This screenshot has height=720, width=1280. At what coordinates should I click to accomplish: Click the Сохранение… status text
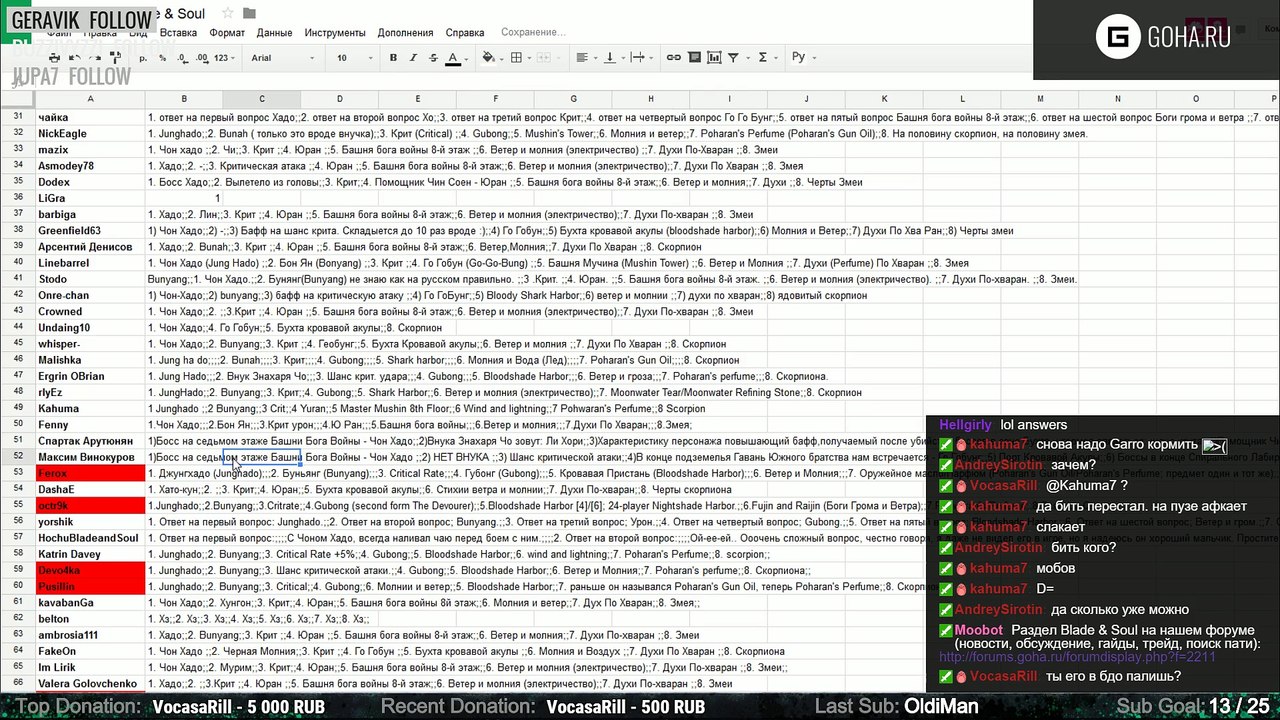click(533, 32)
